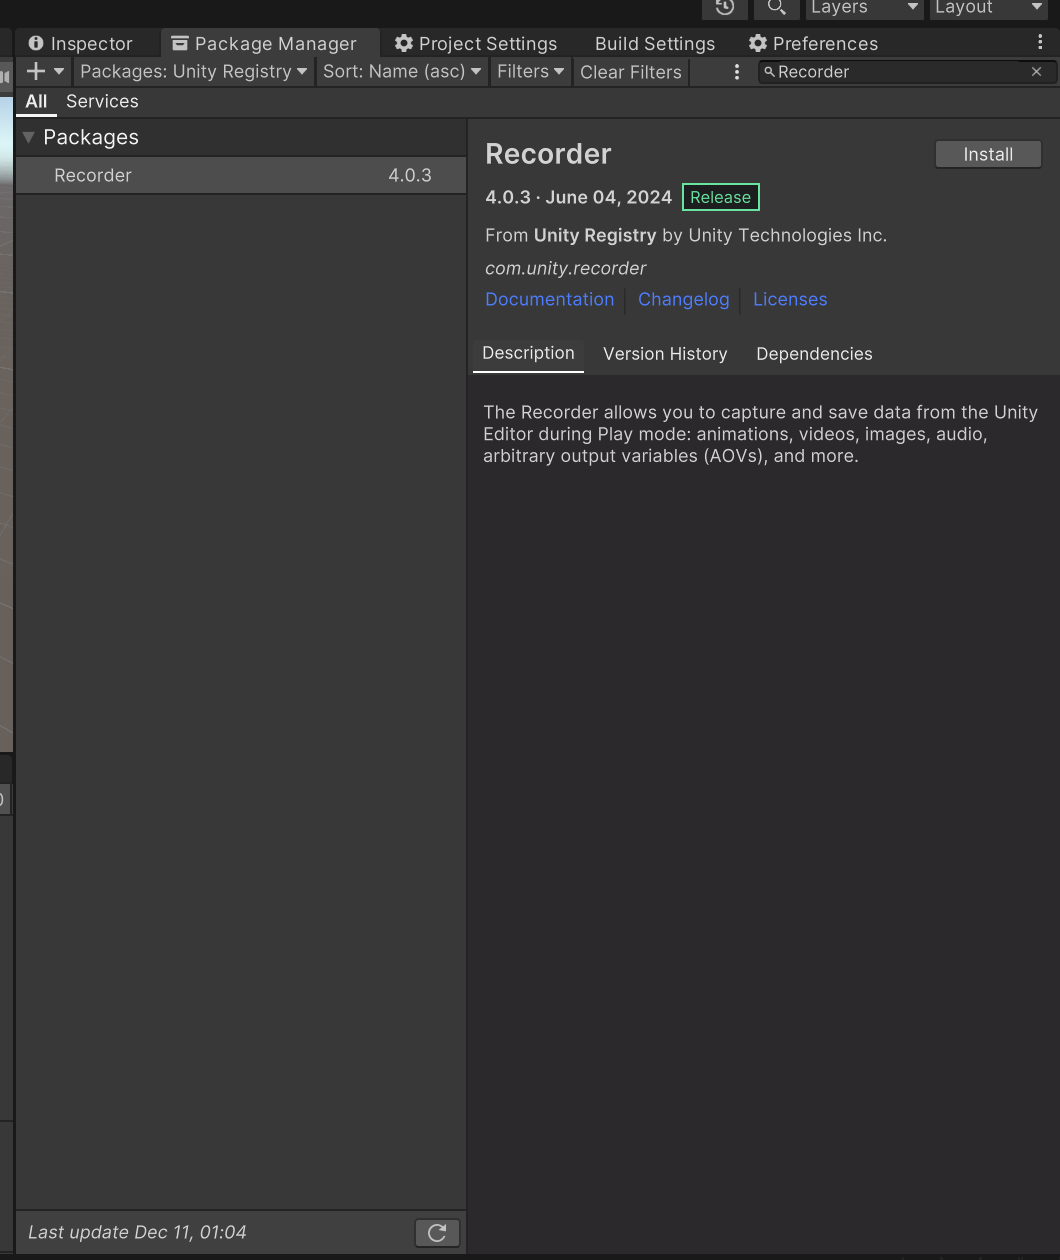Install the Recorder package

988,154
